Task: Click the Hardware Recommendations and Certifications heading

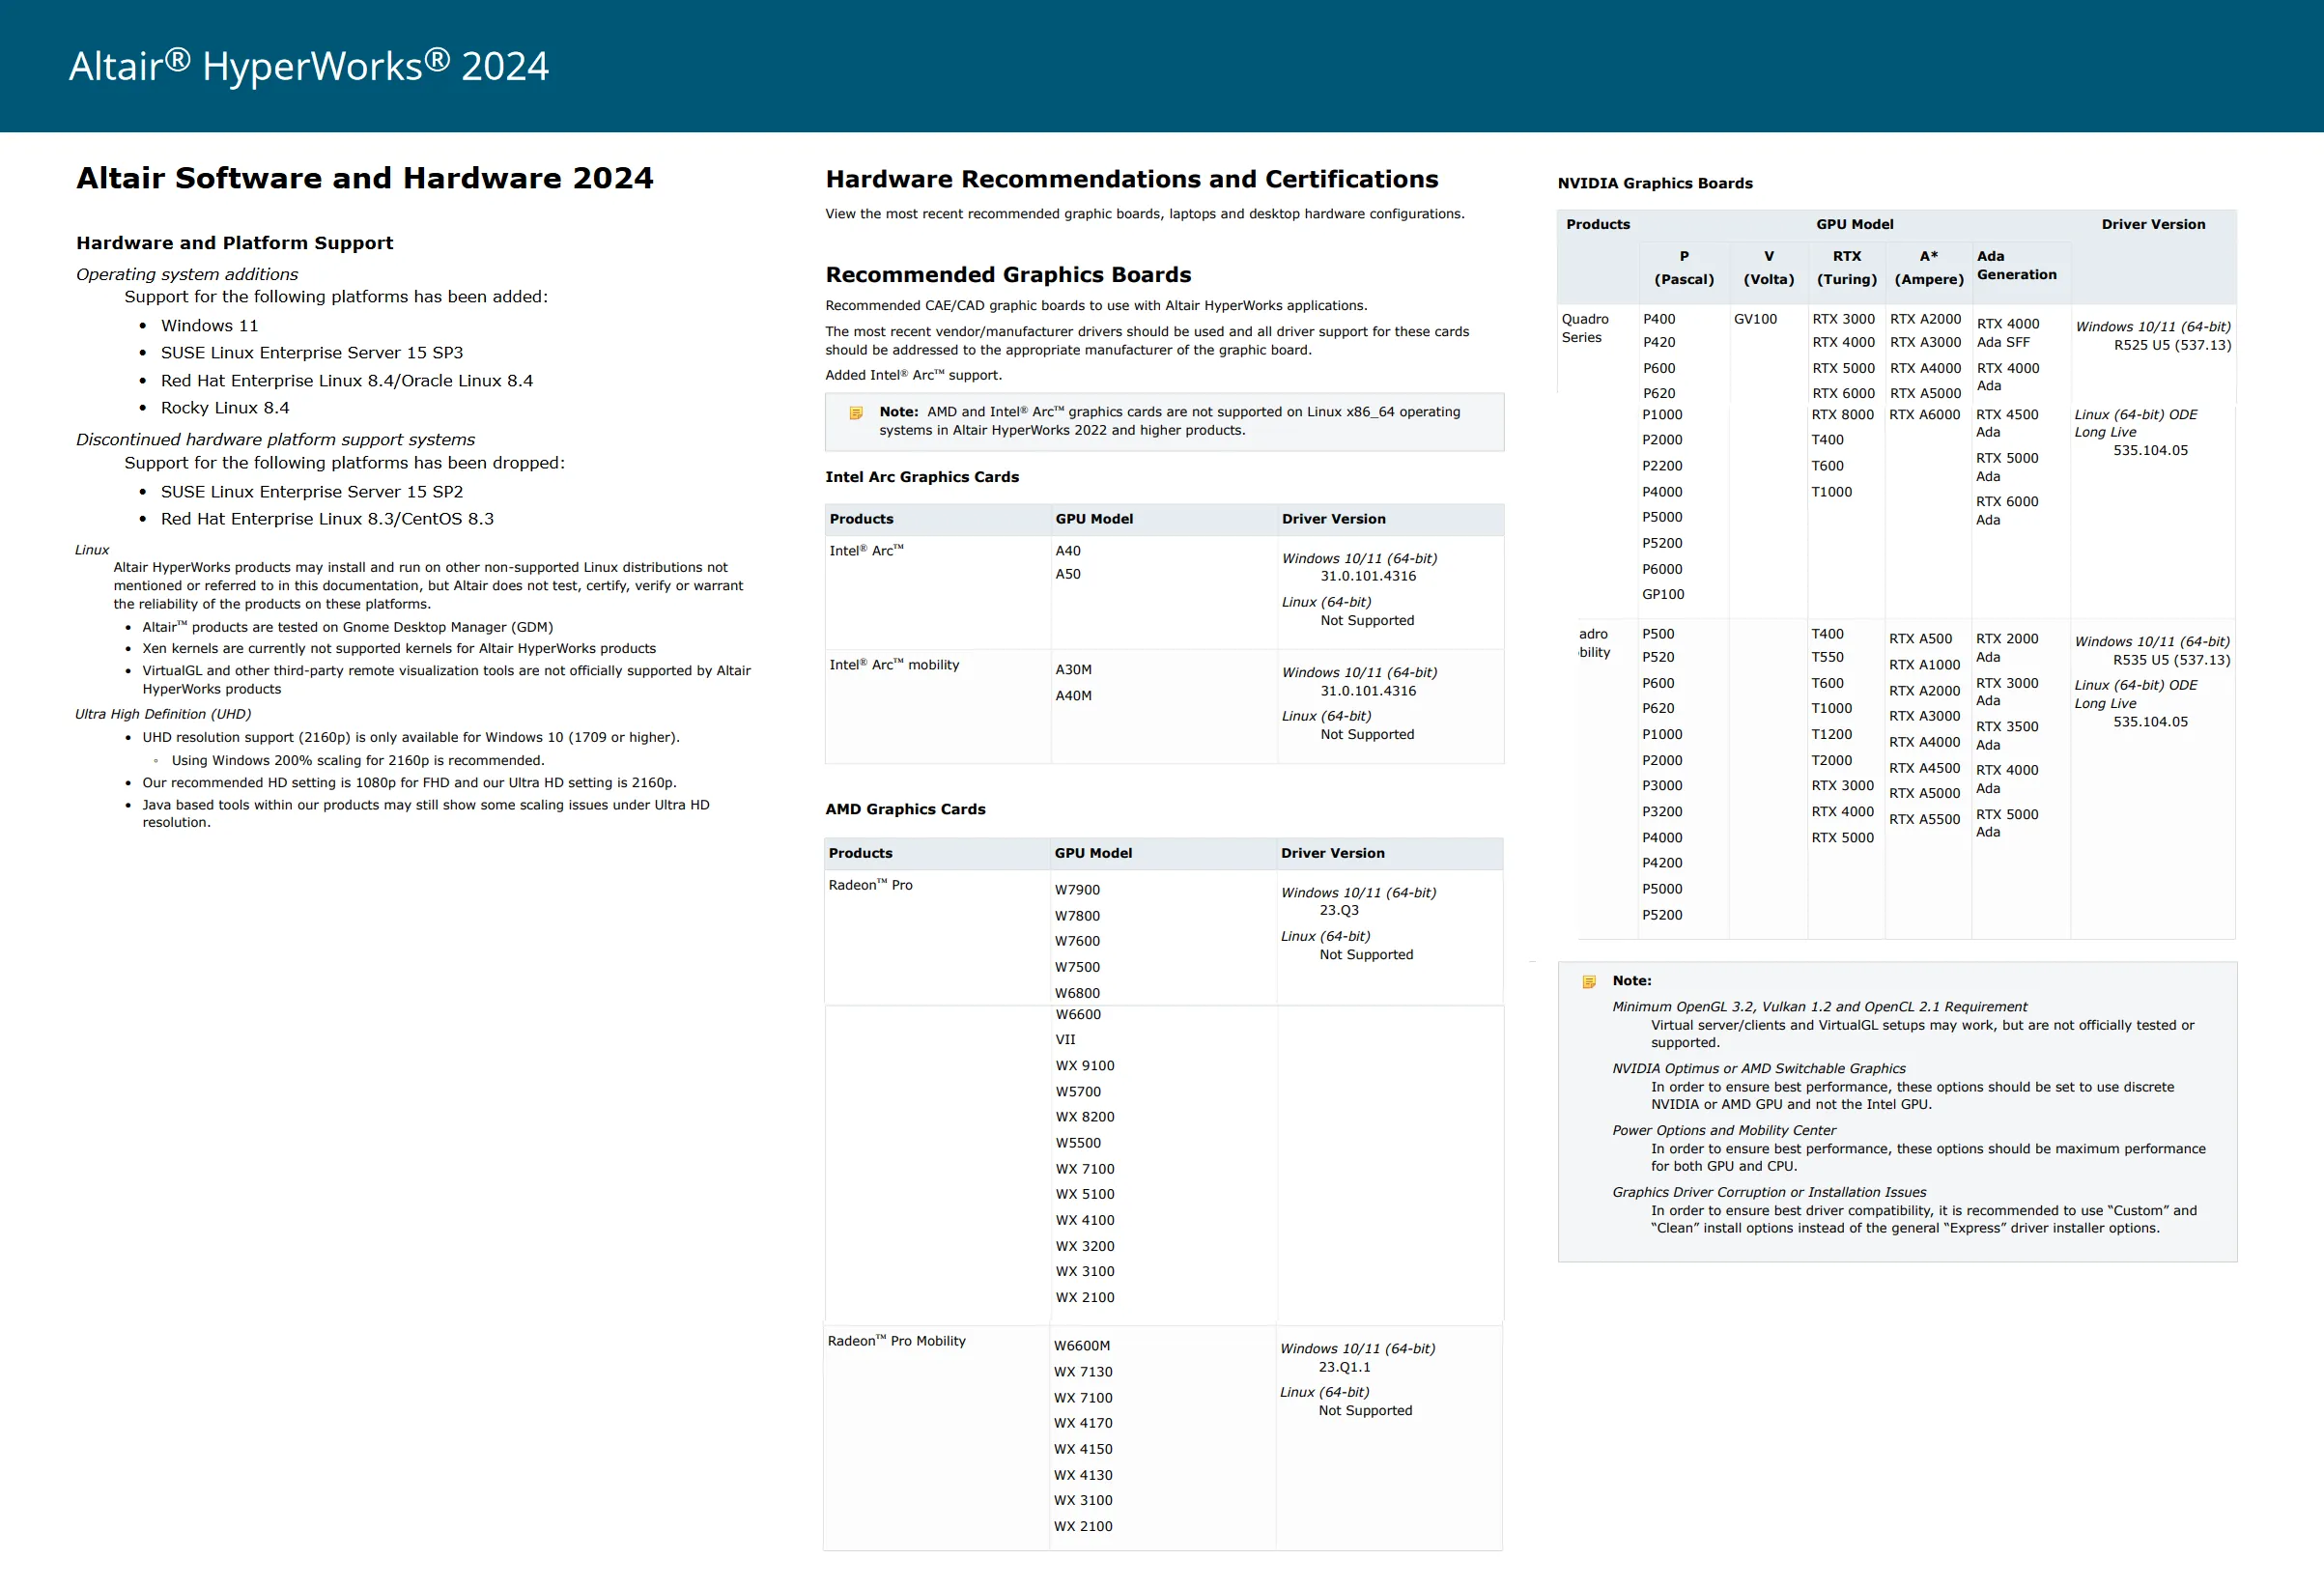Action: 1132,179
